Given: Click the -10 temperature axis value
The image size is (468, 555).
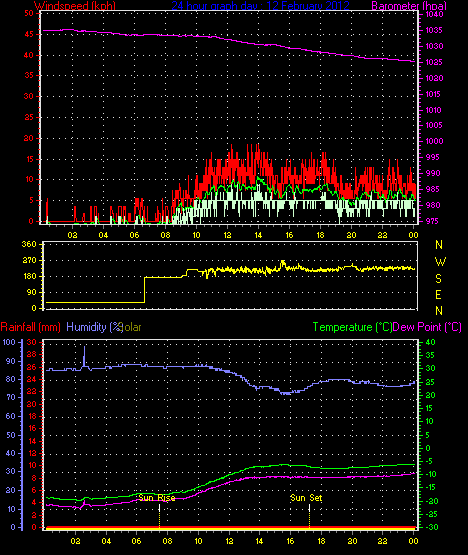Looking at the screenshot, I should click(430, 474).
